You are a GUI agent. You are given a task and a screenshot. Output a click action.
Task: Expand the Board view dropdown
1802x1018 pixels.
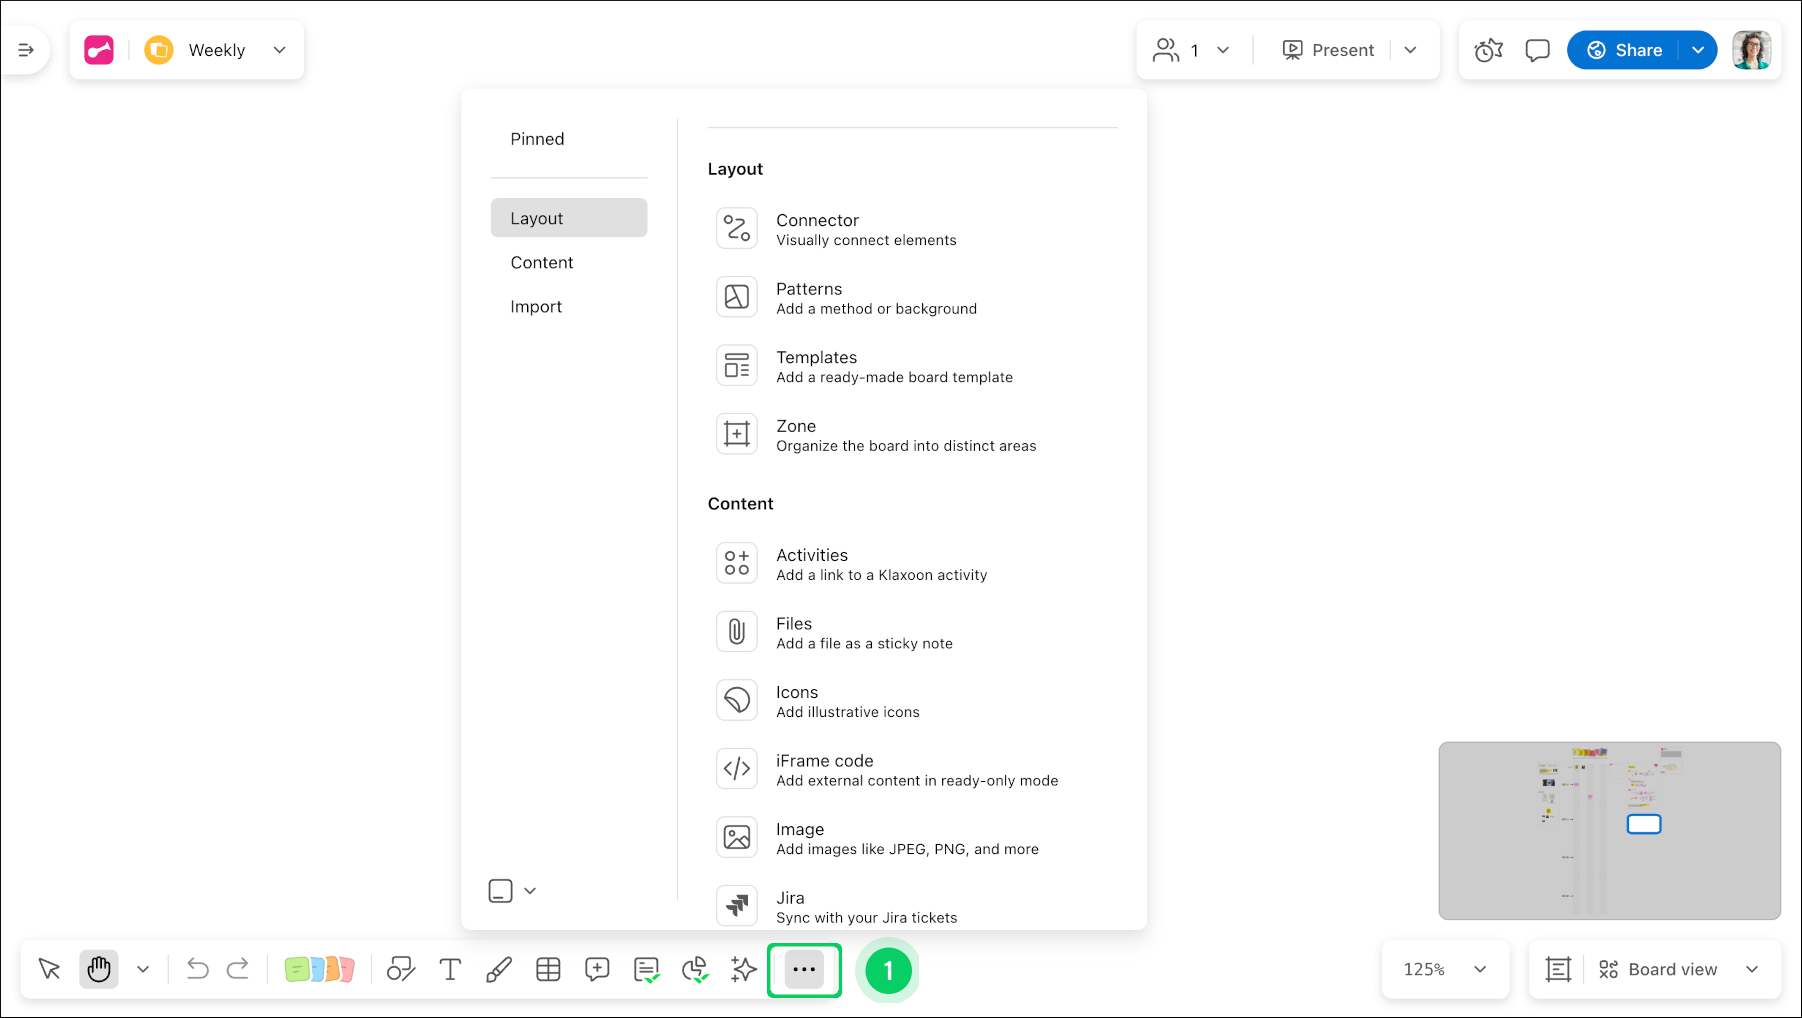tap(1752, 969)
